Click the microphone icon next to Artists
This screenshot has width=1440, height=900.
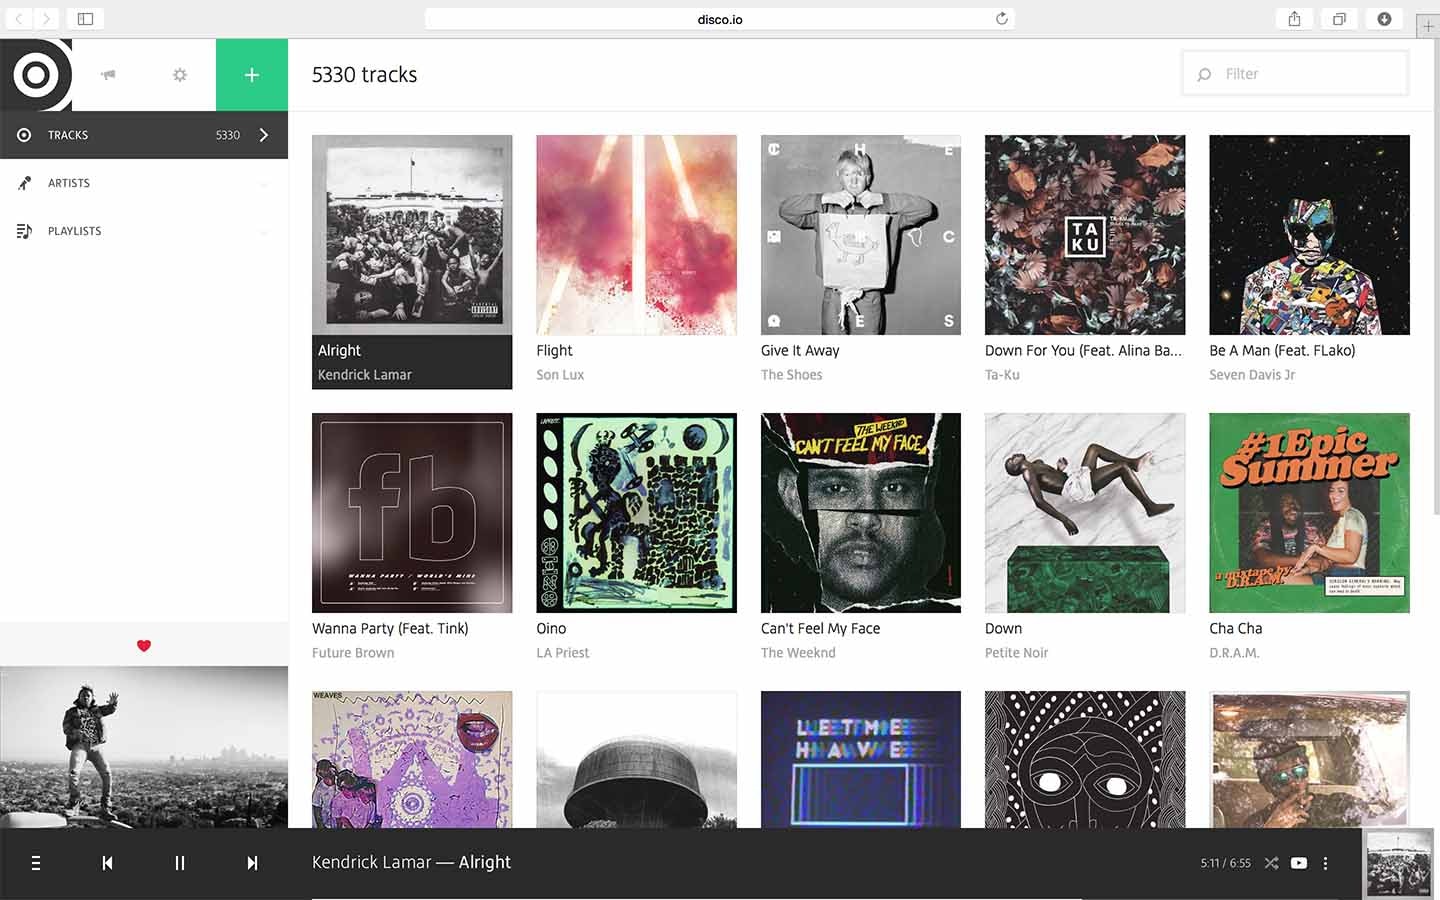click(x=24, y=182)
